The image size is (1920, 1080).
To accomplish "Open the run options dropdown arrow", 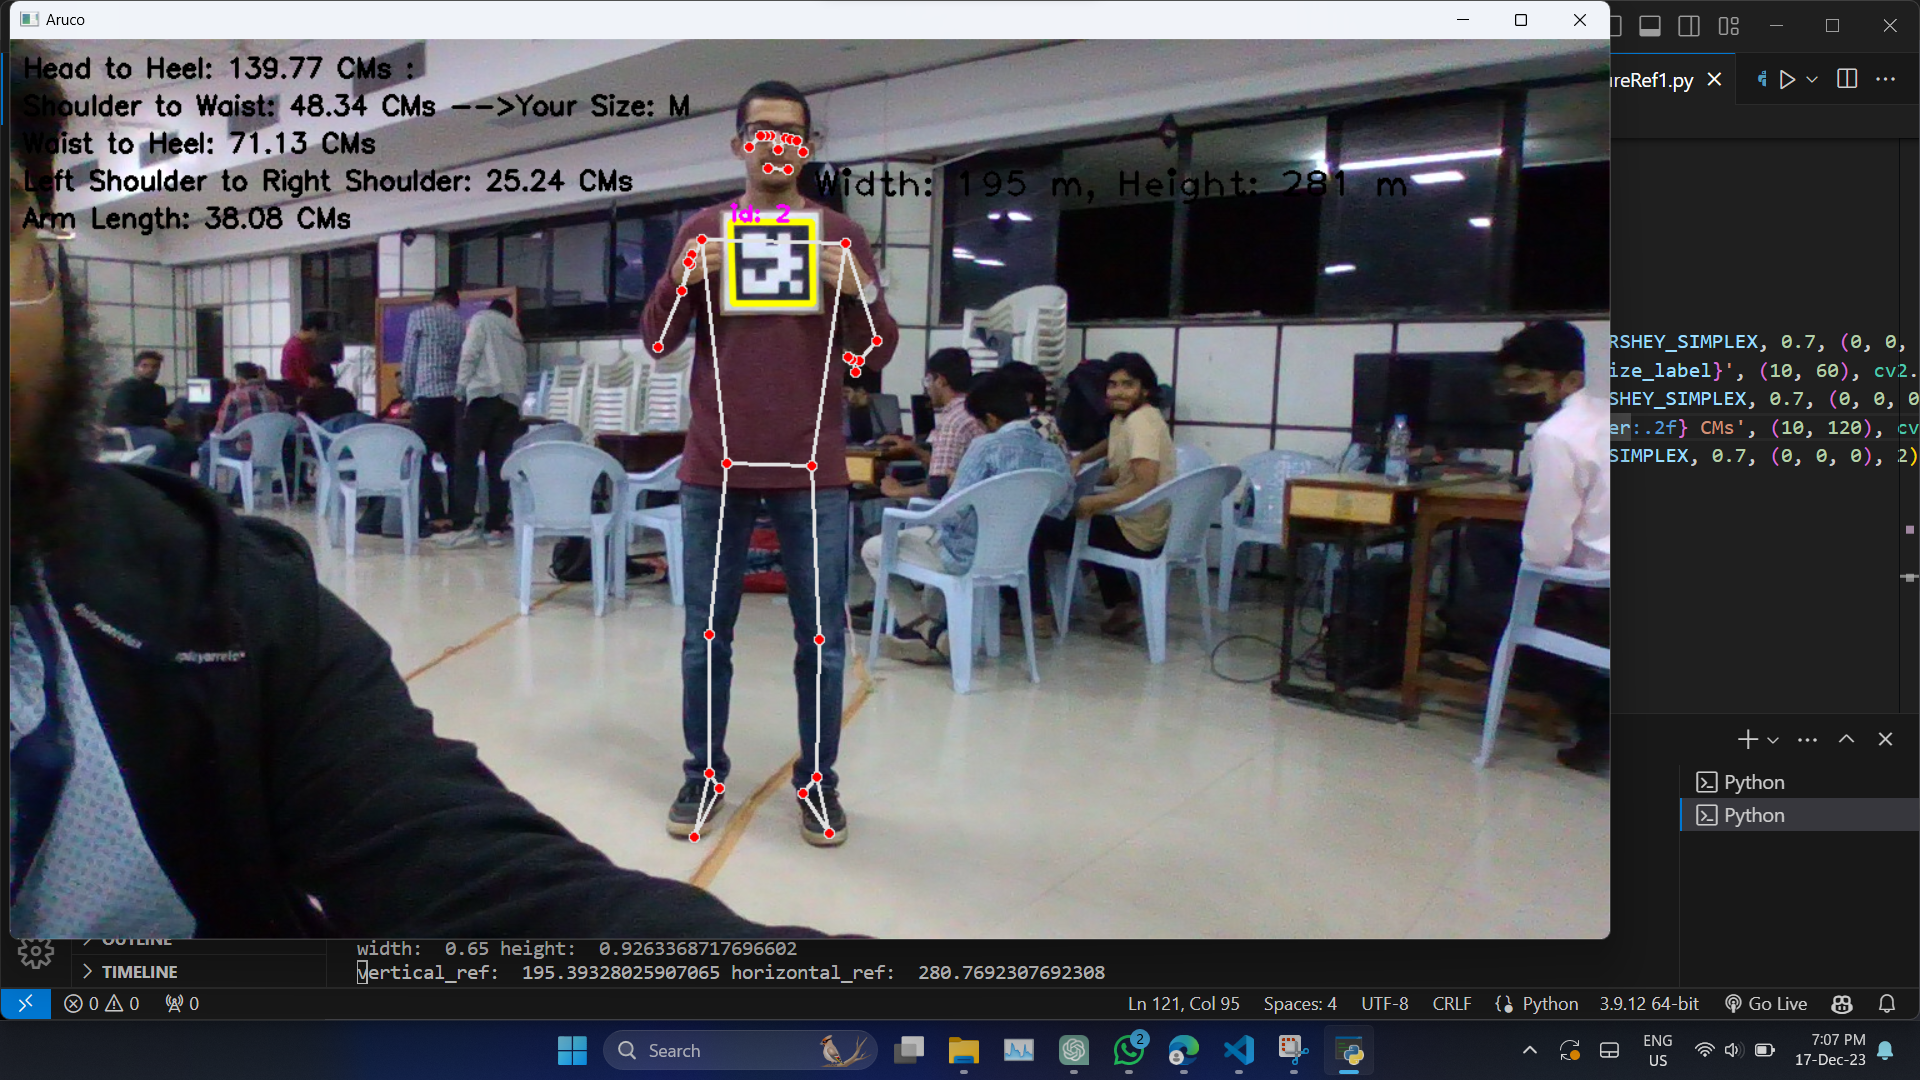I will [x=1812, y=79].
